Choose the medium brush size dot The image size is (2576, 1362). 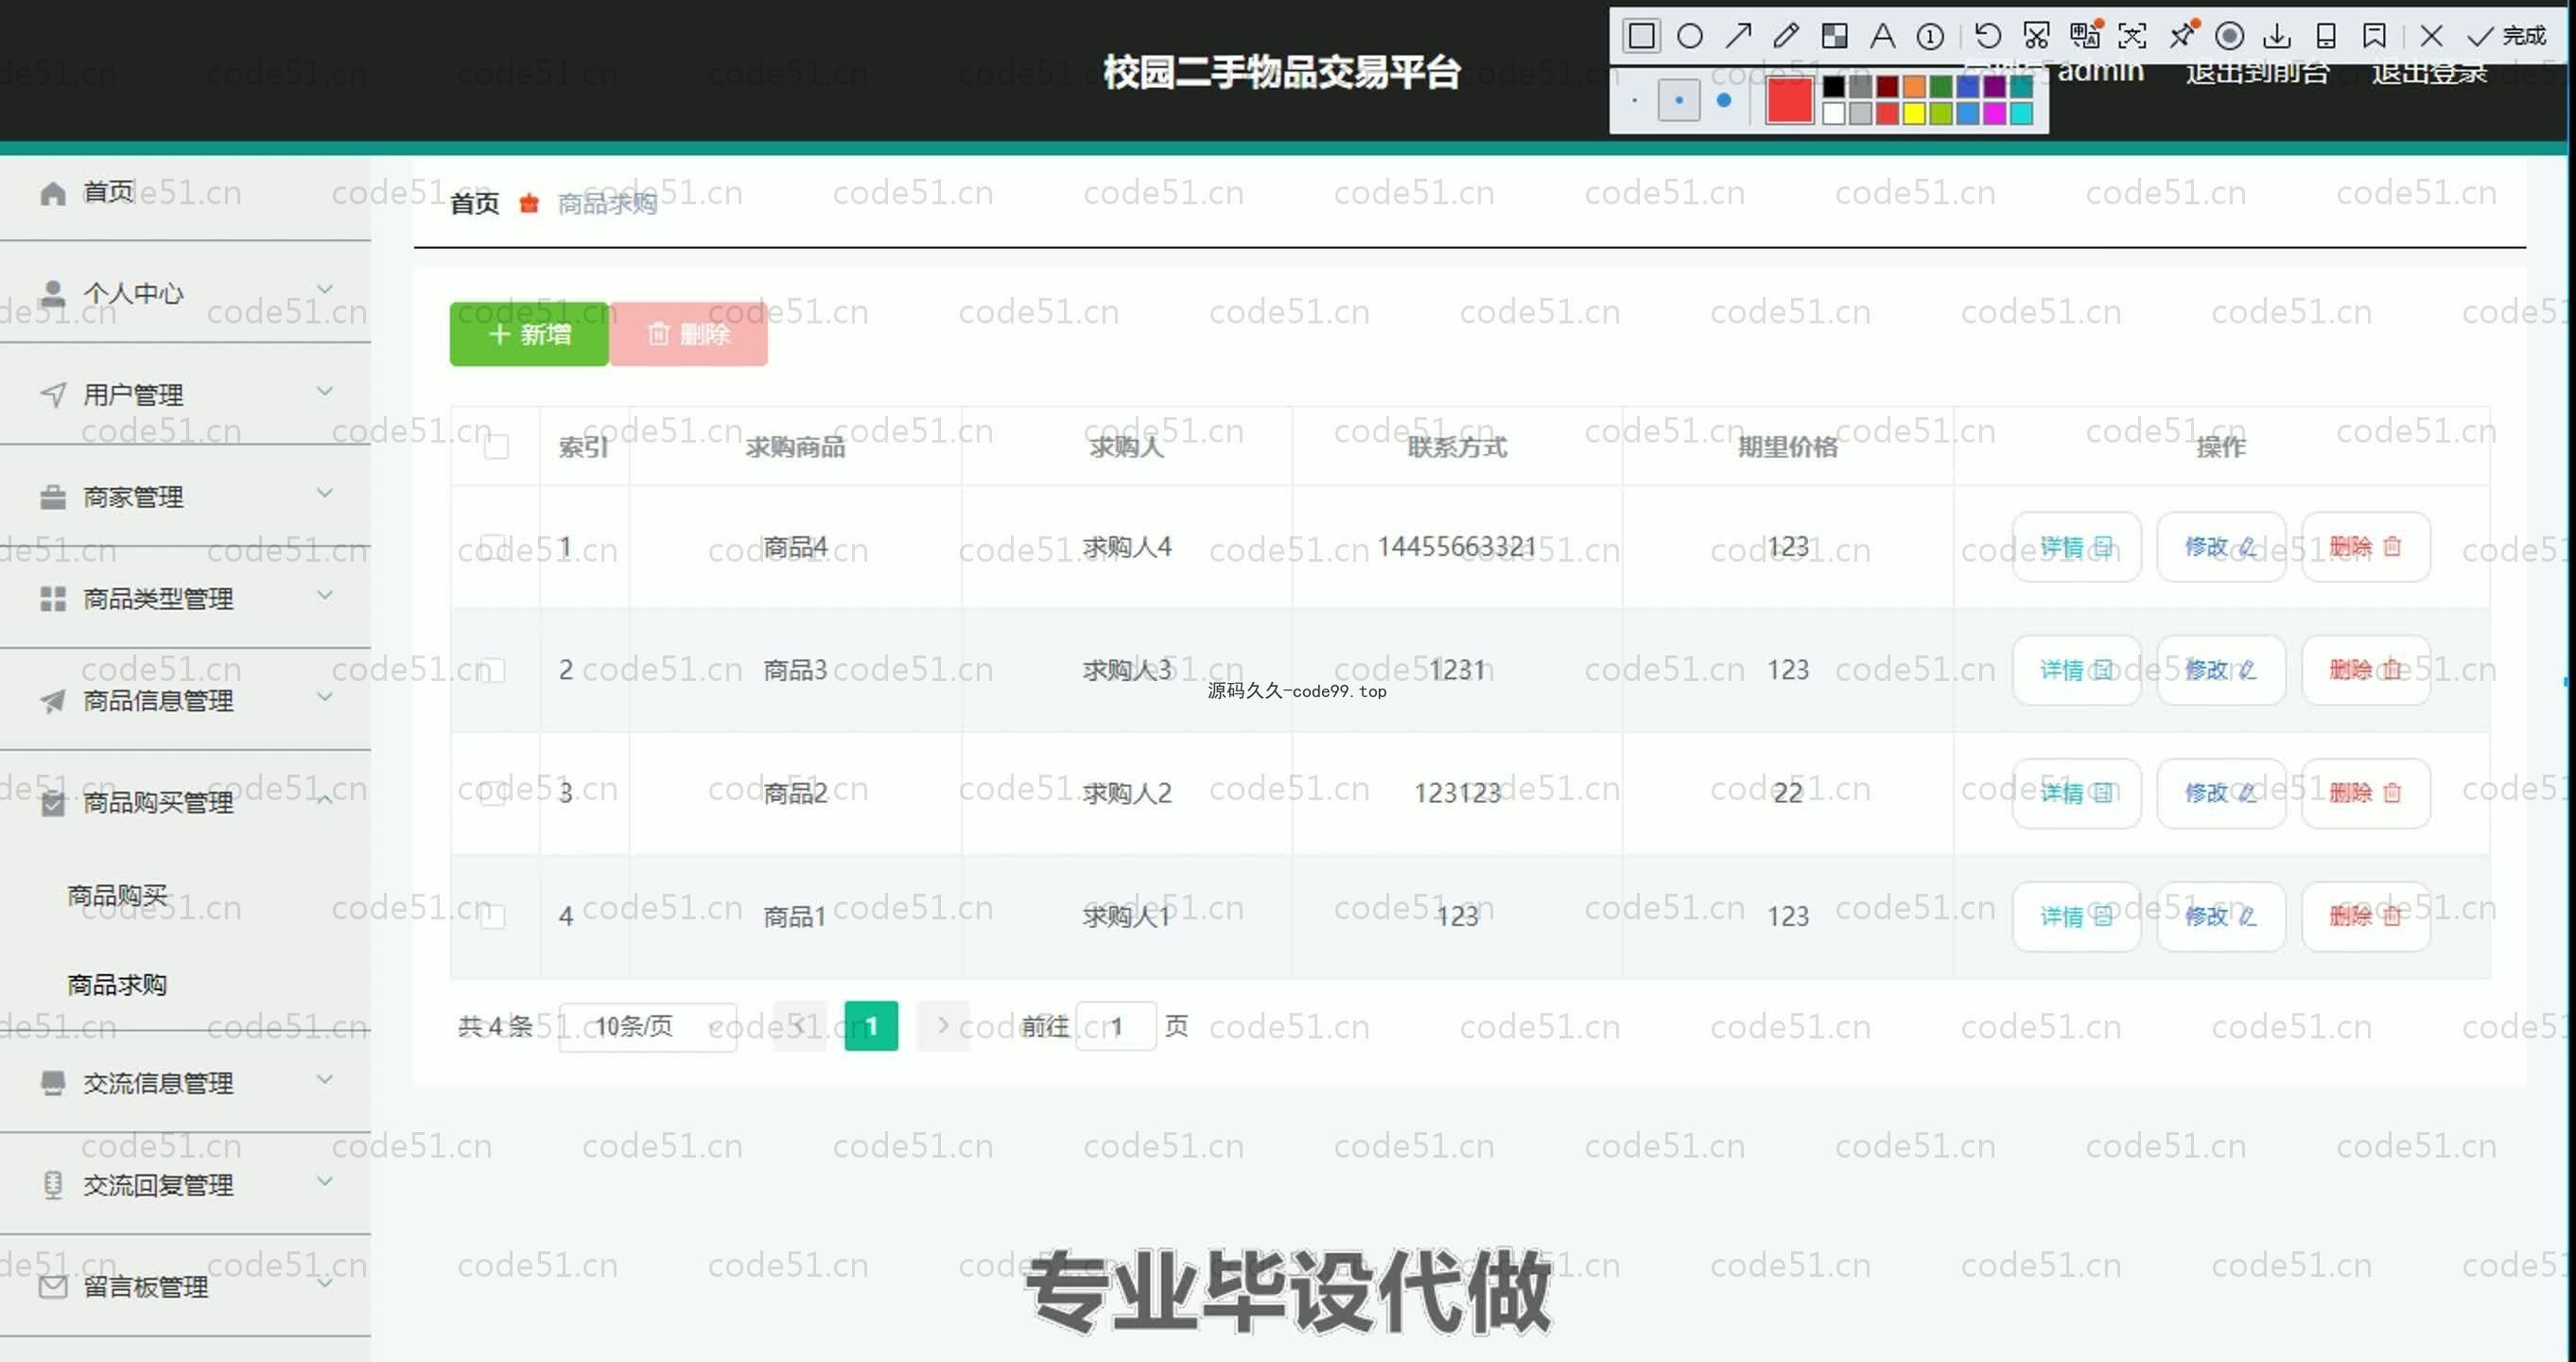pyautogui.click(x=1679, y=100)
